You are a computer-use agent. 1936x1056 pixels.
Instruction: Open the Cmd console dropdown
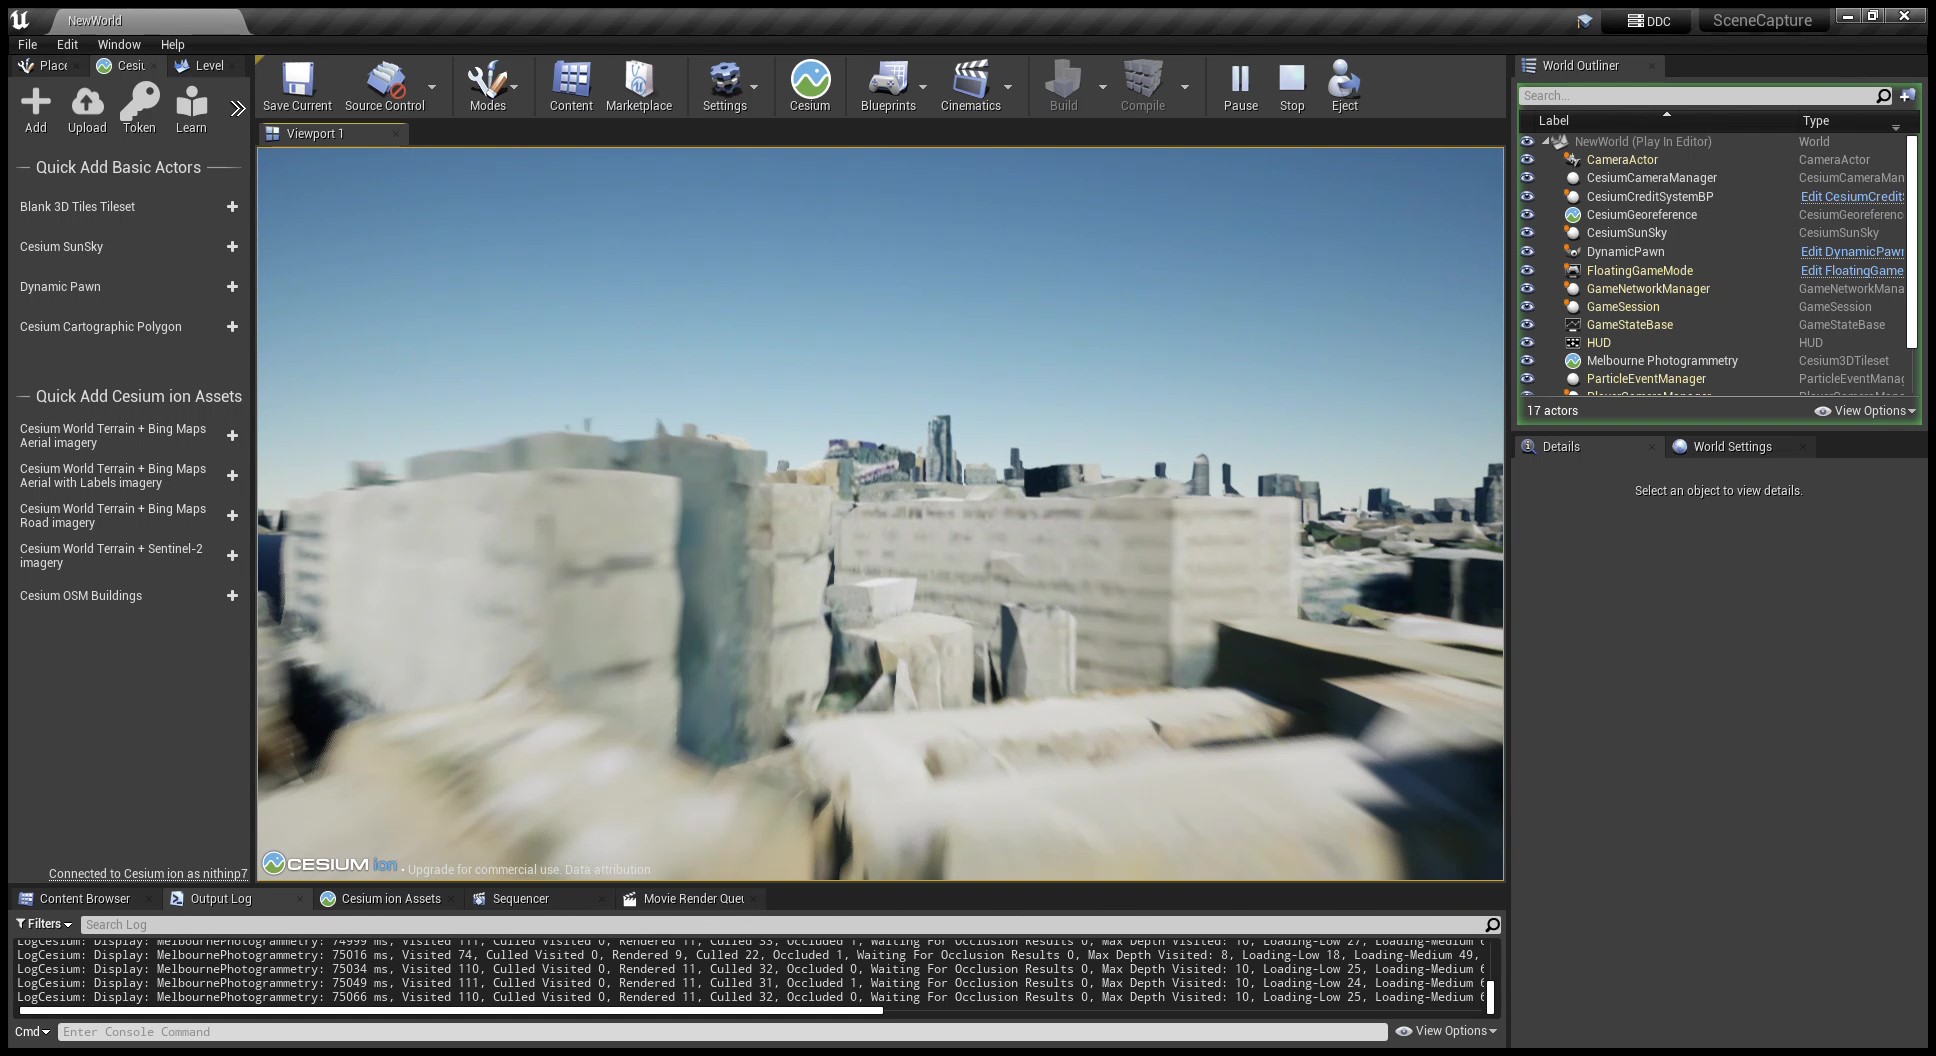(32, 1031)
